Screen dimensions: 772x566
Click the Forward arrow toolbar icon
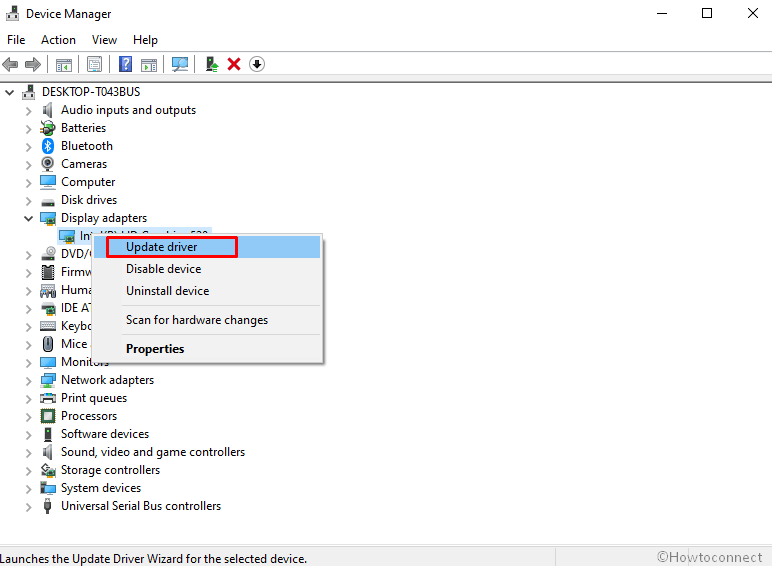(33, 64)
